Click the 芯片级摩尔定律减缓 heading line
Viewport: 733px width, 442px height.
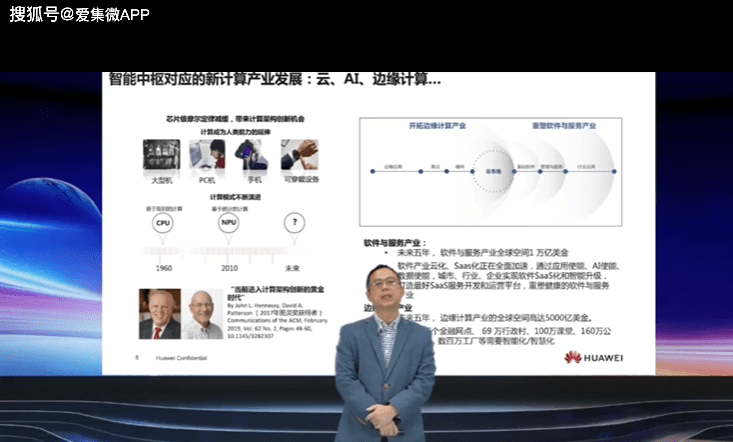[235, 119]
